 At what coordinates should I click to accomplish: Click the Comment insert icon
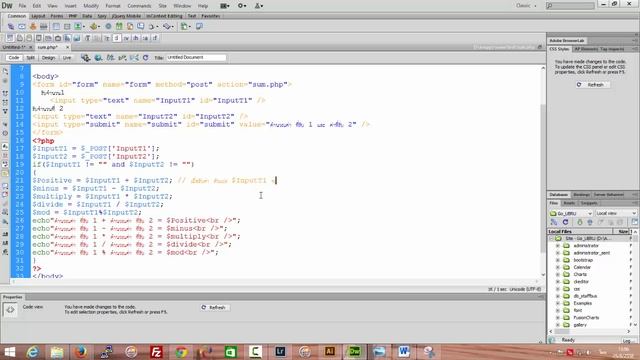coord(140,27)
